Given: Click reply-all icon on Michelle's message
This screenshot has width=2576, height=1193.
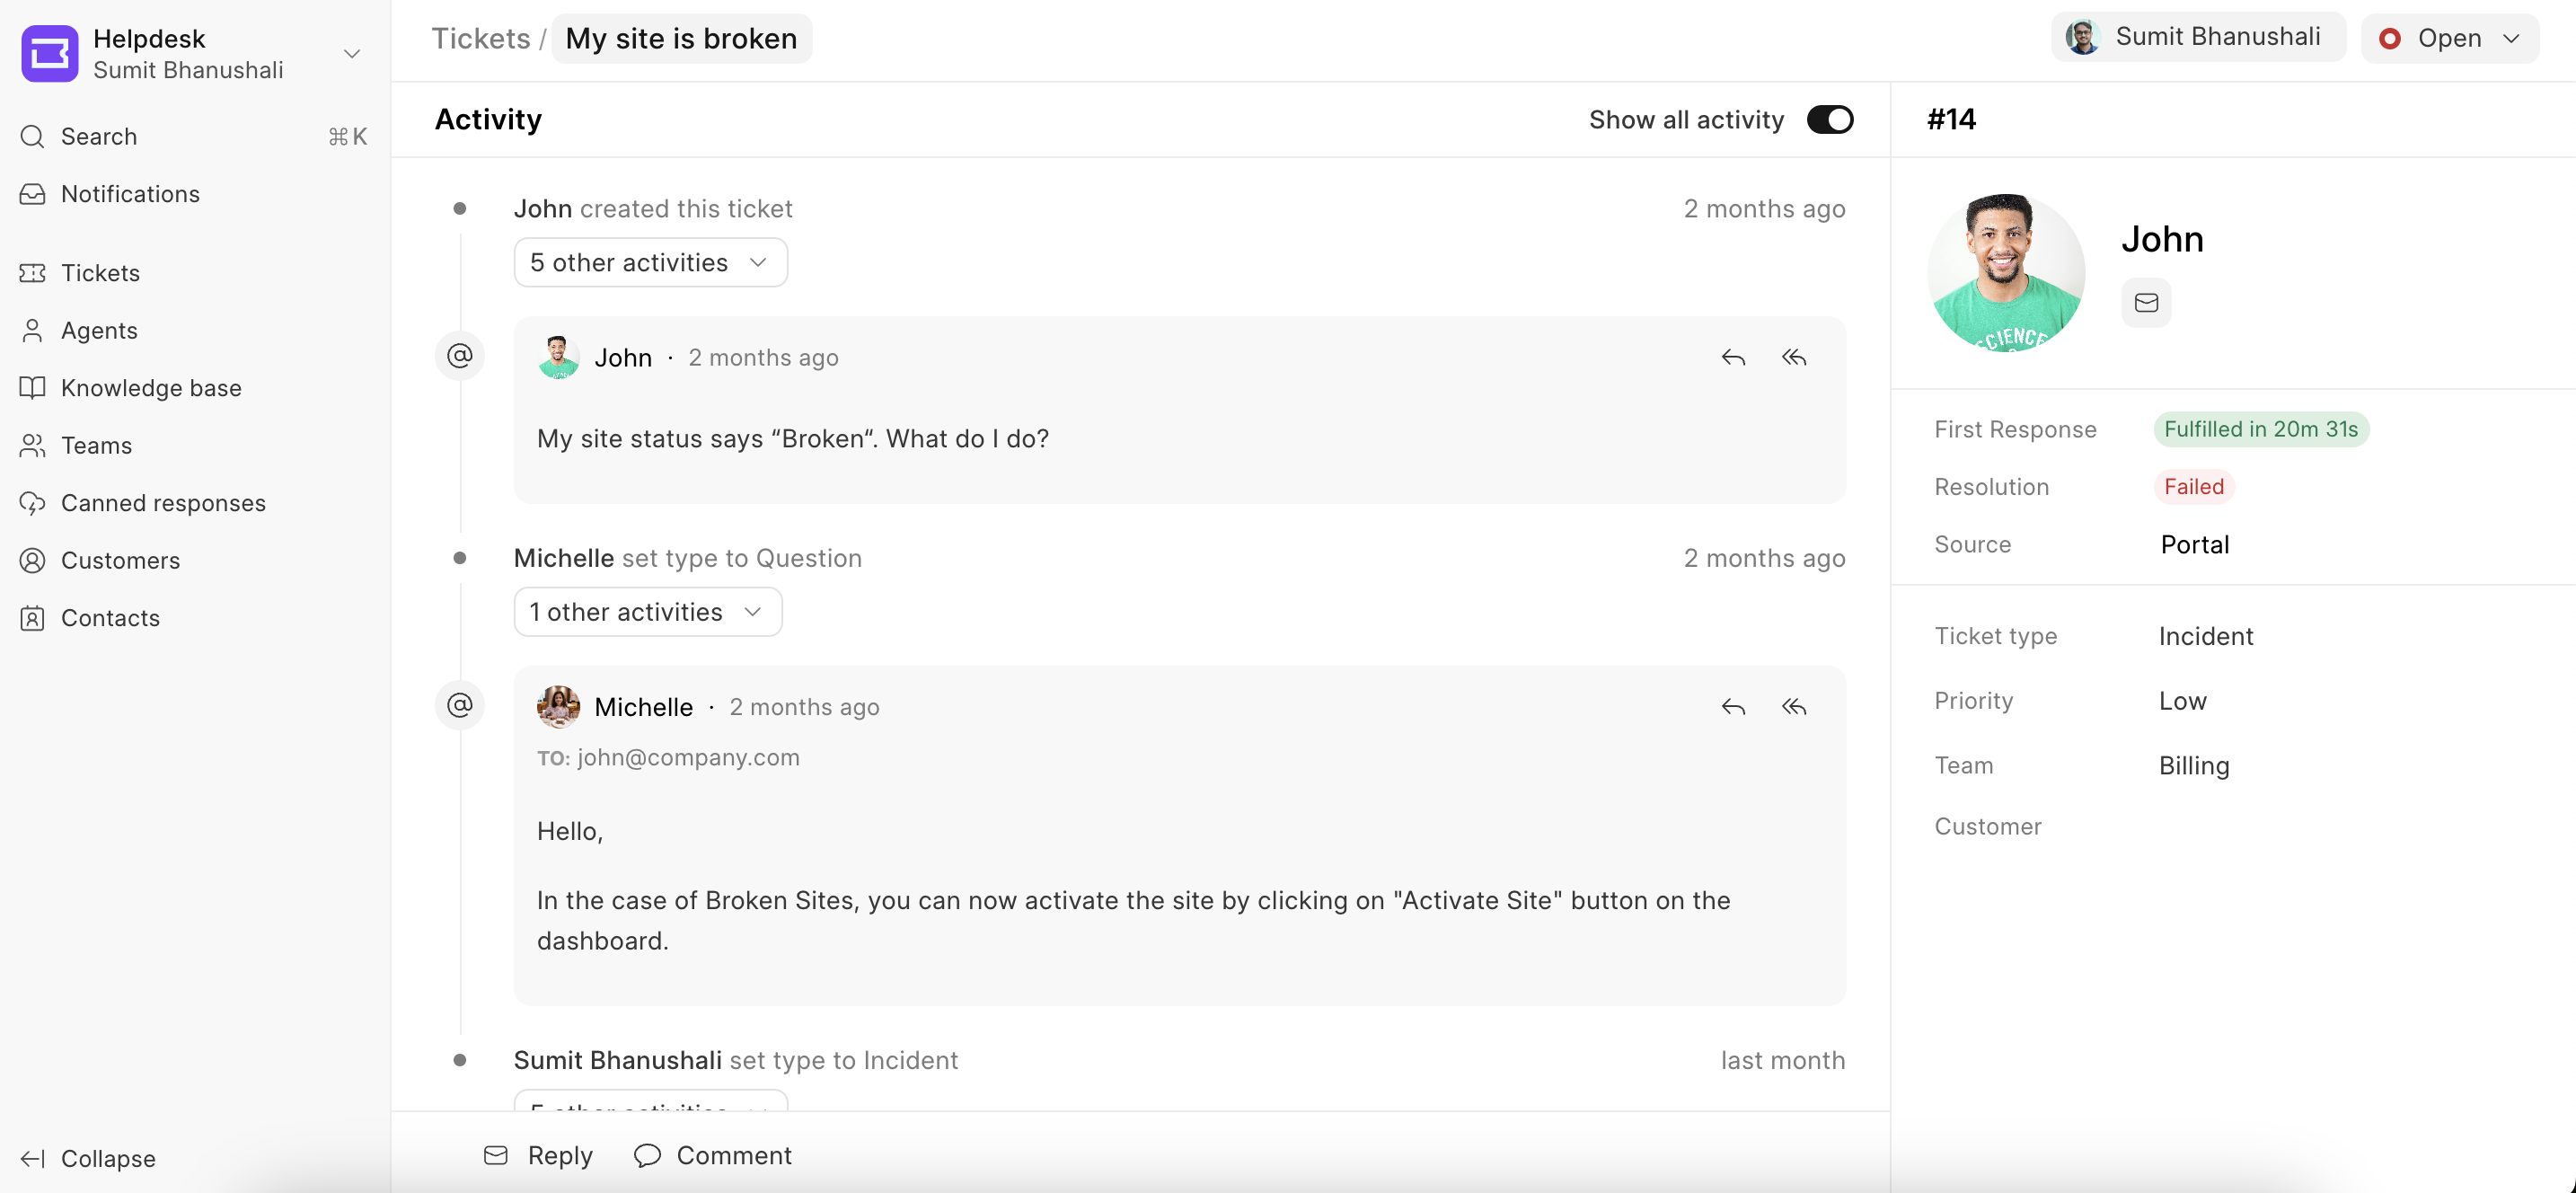Looking at the screenshot, I should pyautogui.click(x=1794, y=708).
